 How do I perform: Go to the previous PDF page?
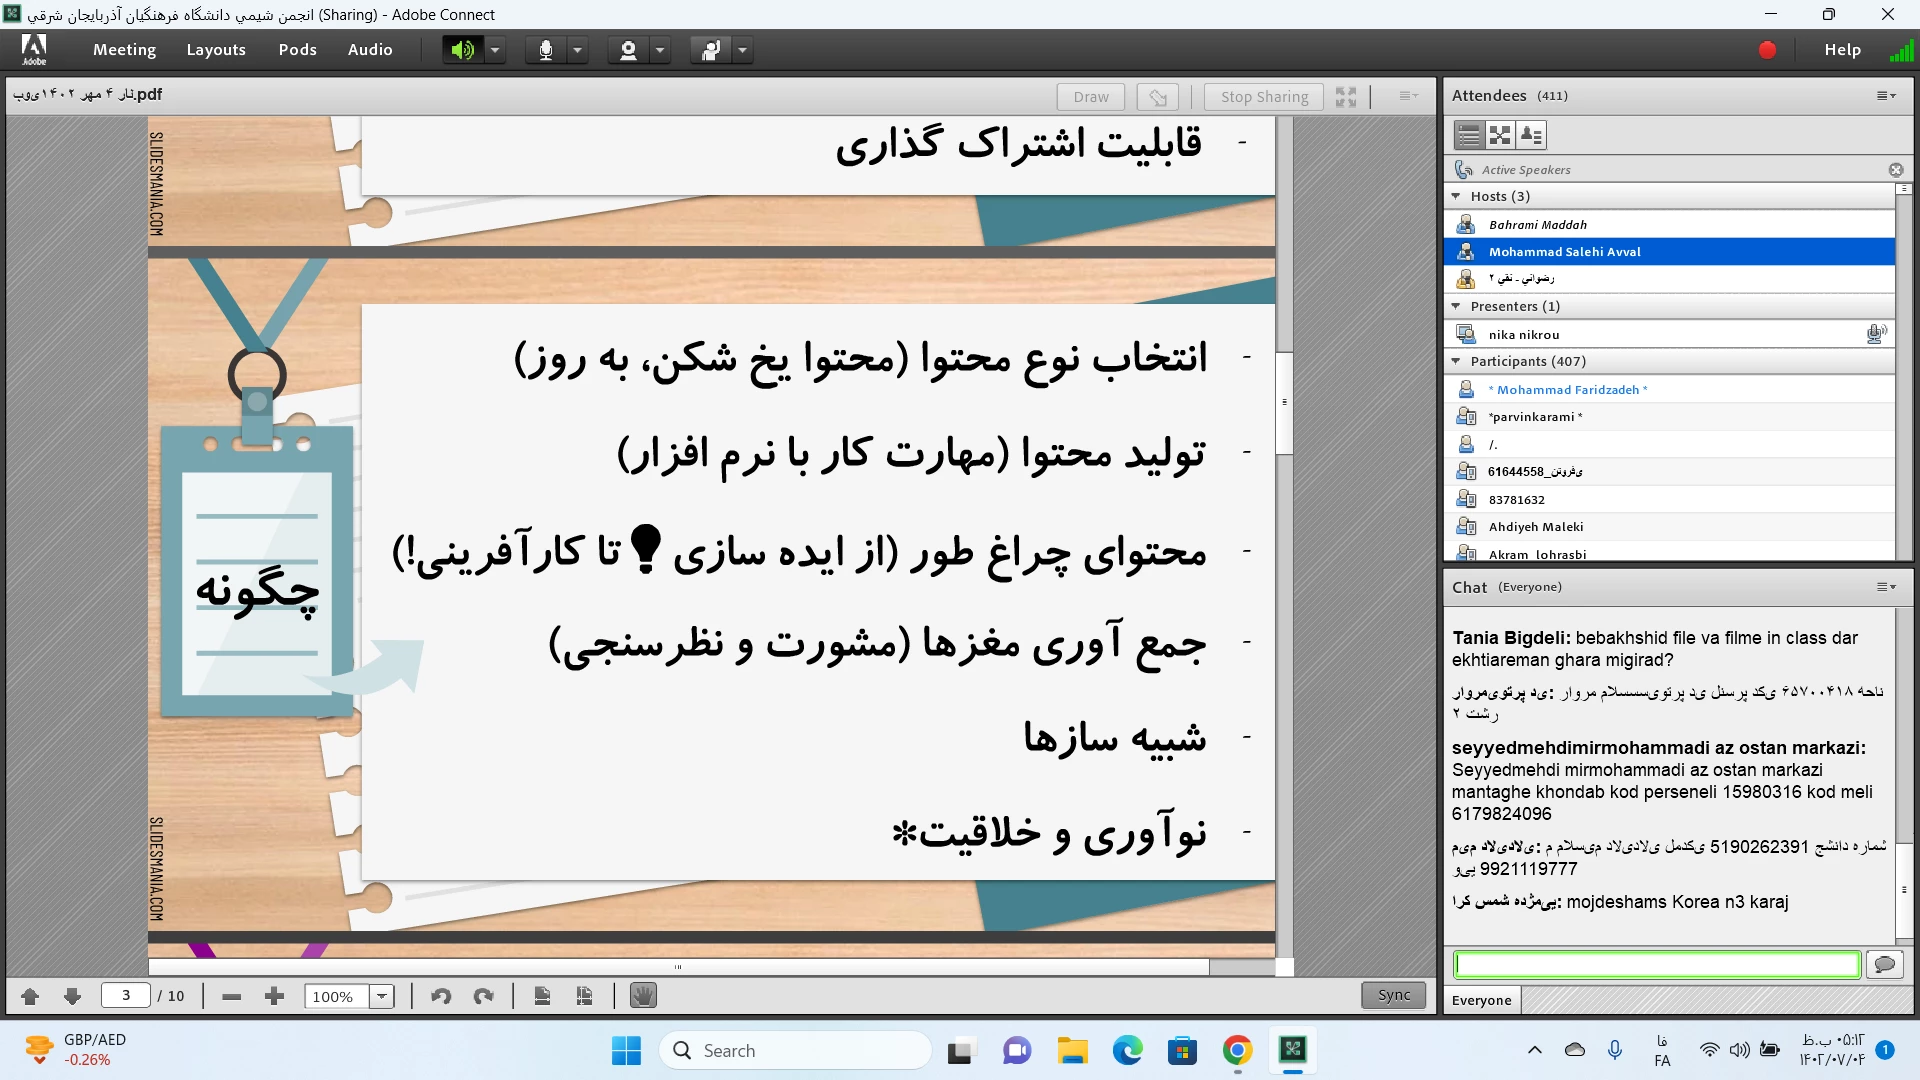click(30, 996)
